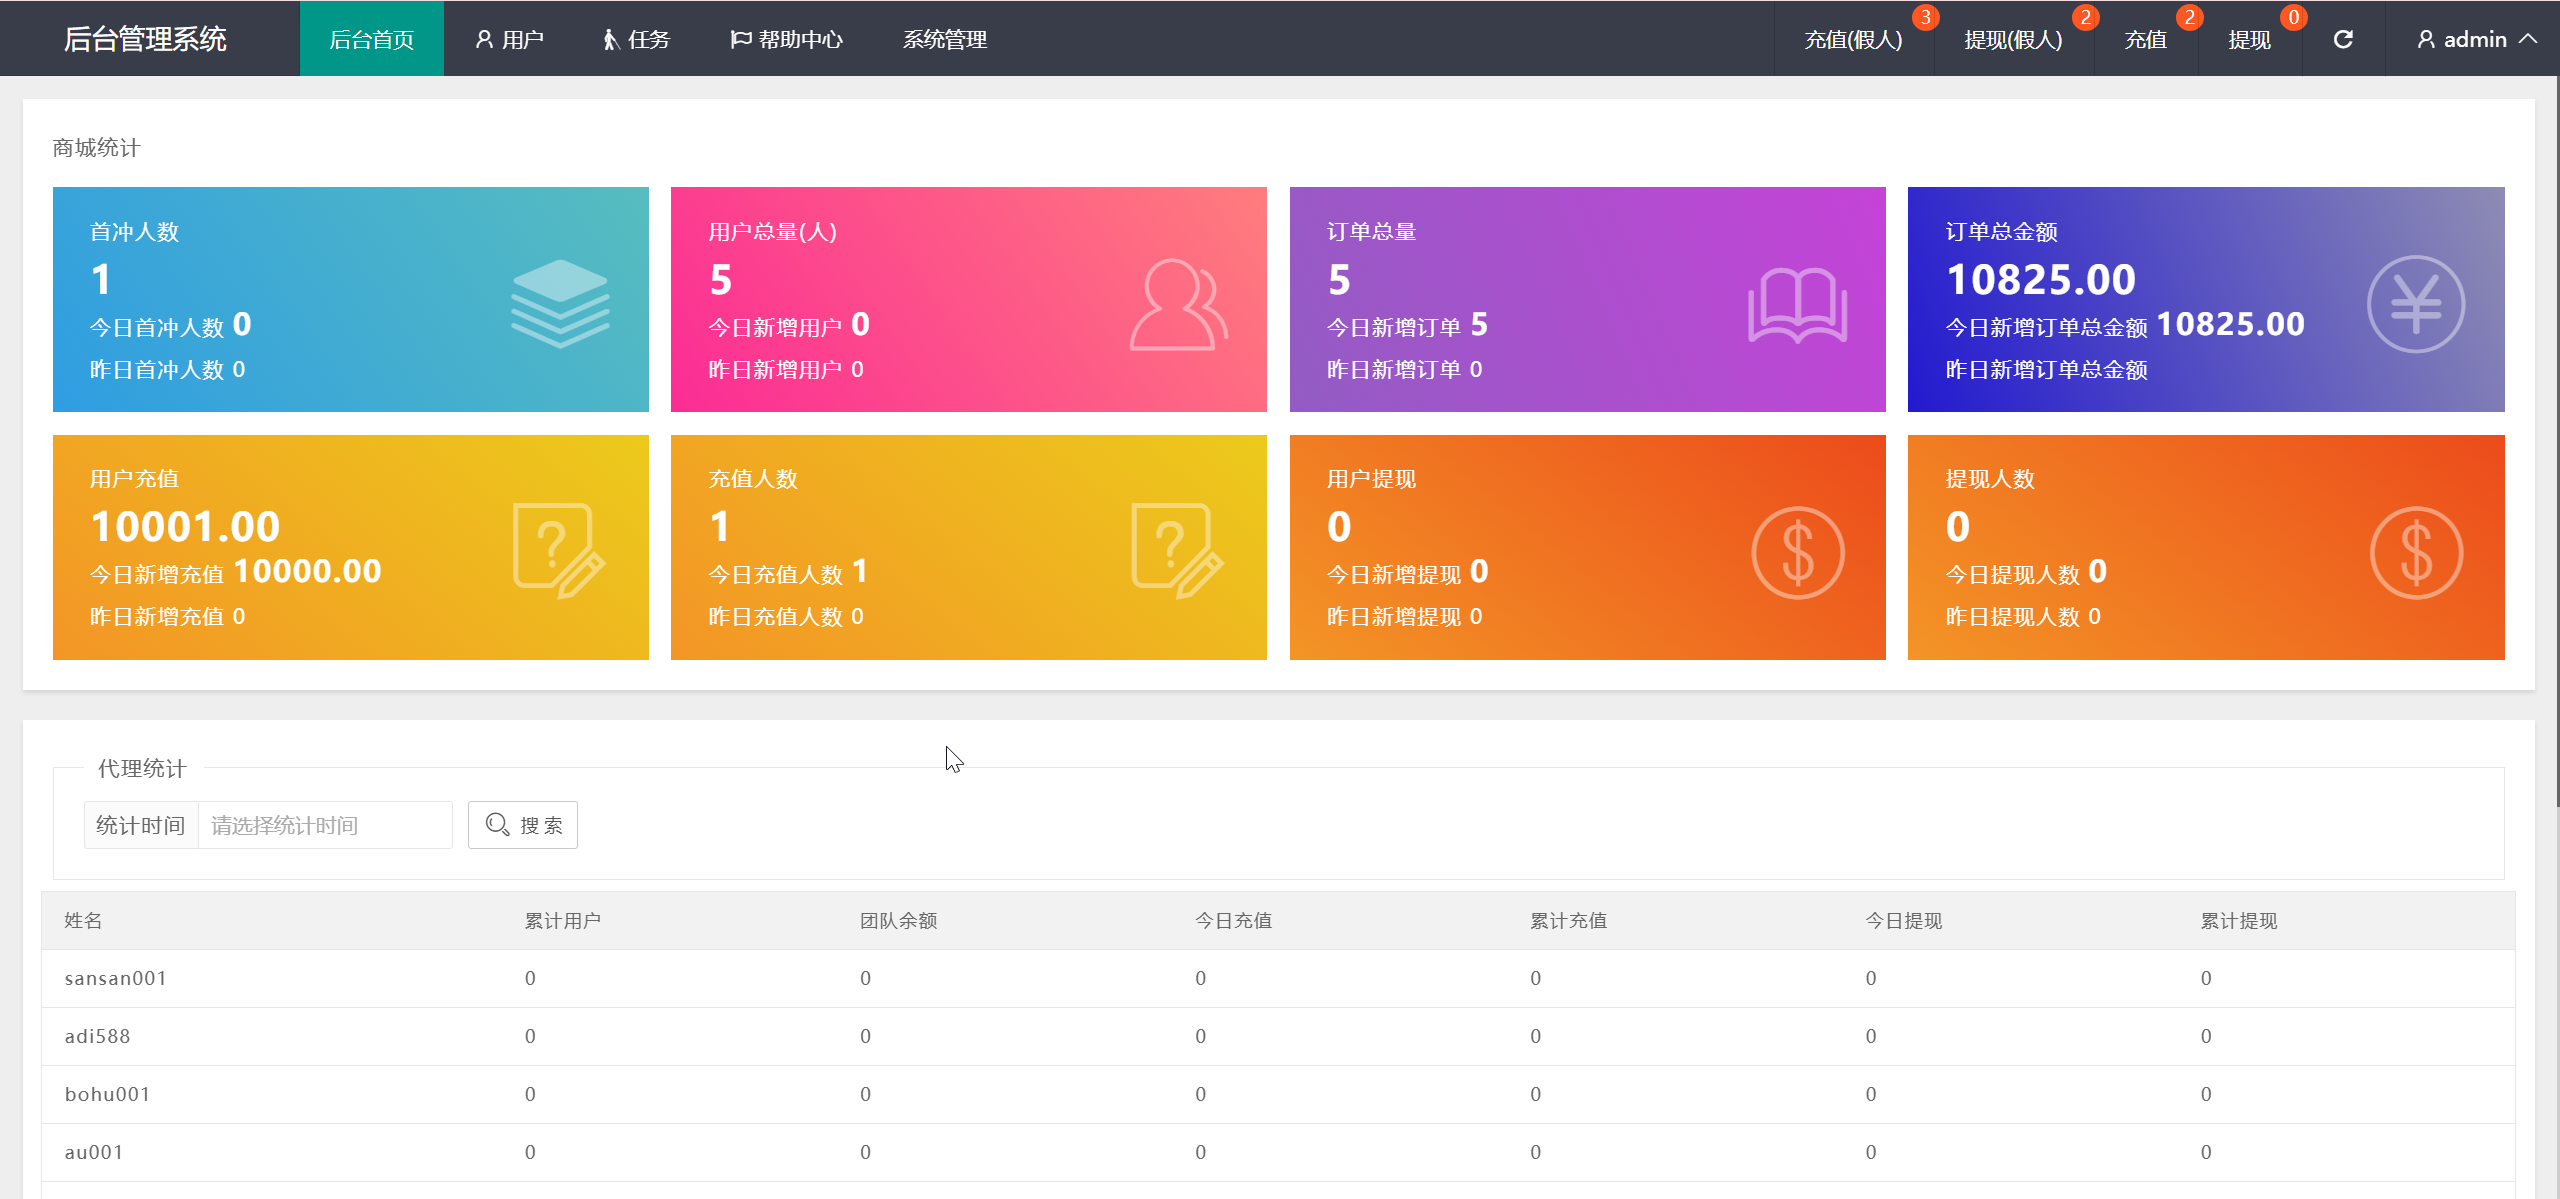Switch to the 后台首页 tab
Viewport: 2560px width, 1199px height.
(x=371, y=39)
